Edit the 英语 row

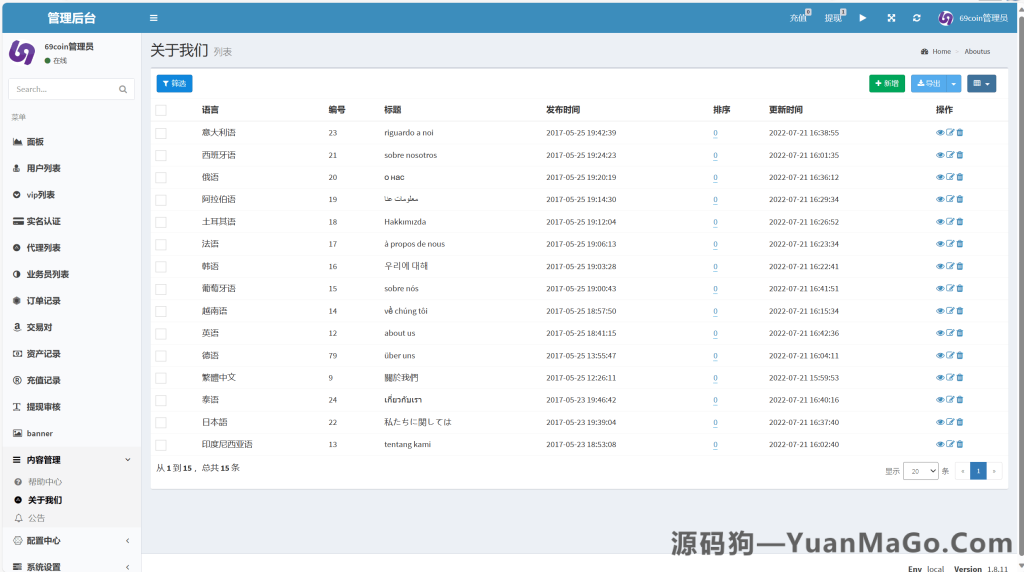(x=950, y=333)
